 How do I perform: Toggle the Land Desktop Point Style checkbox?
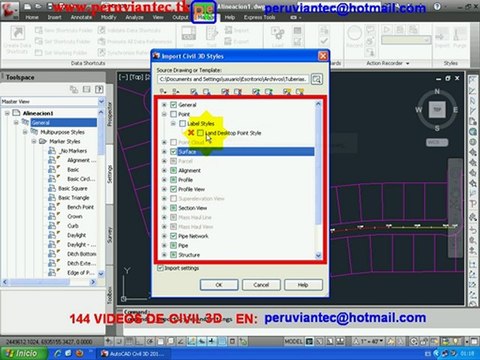click(200, 133)
